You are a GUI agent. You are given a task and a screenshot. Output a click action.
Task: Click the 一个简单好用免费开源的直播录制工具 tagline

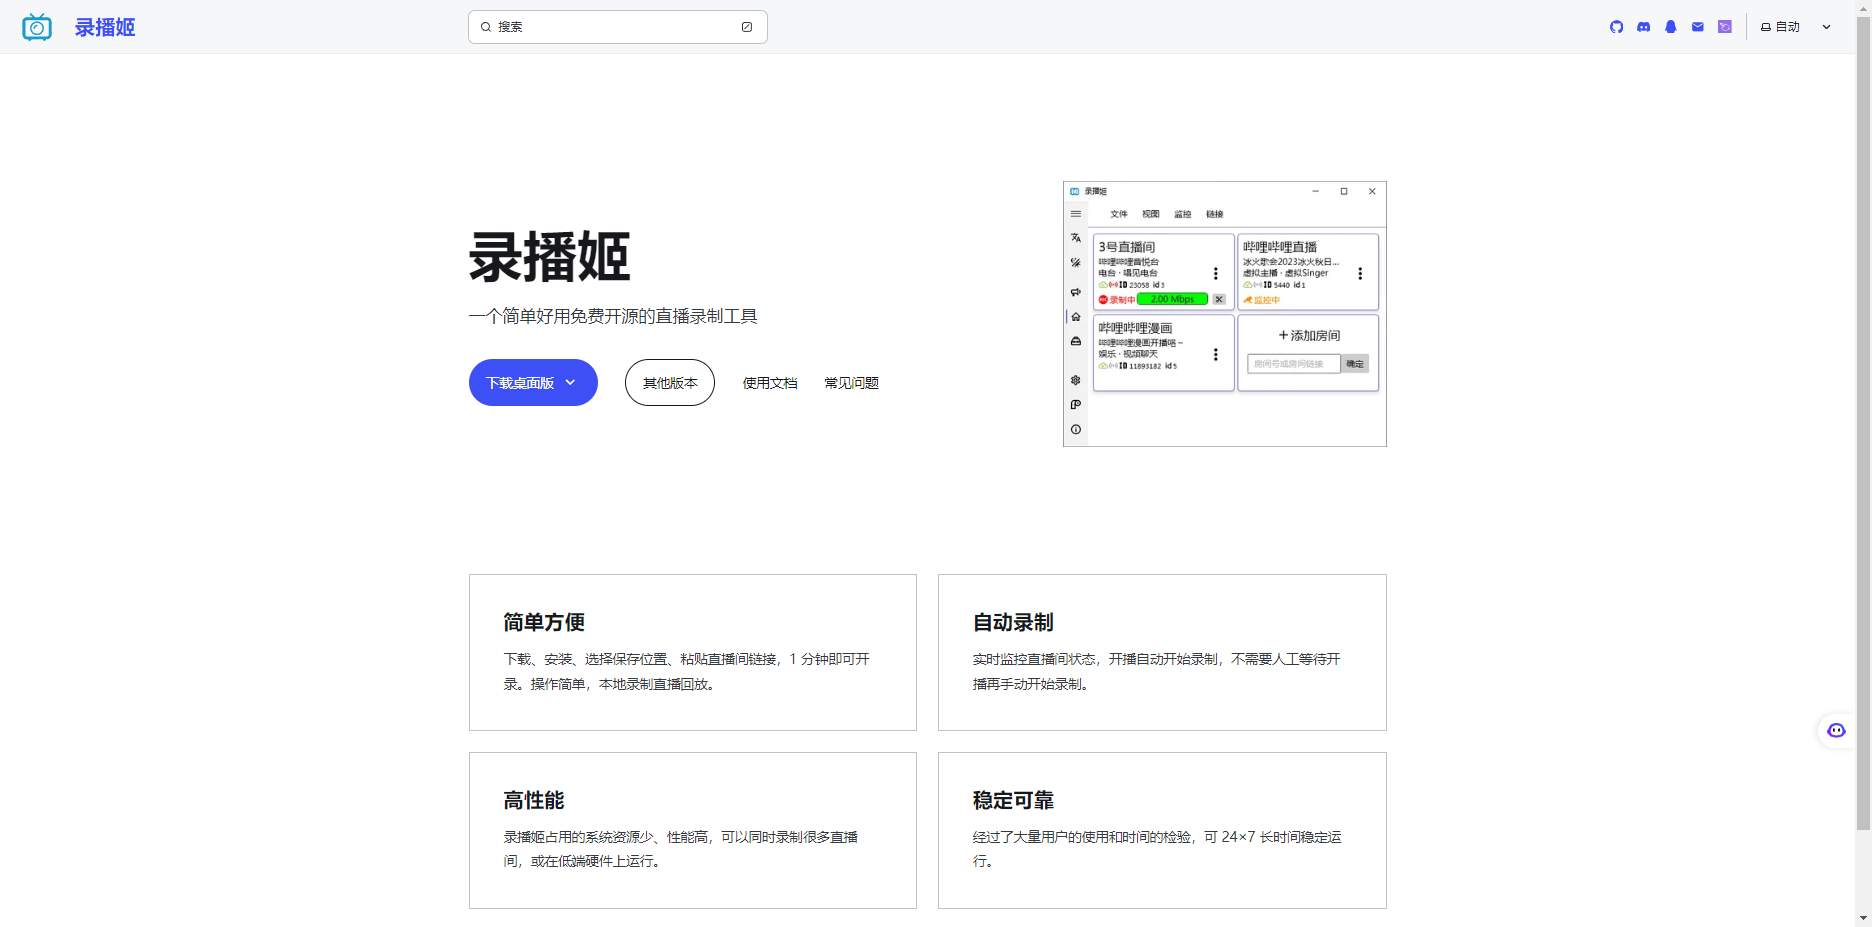613,316
